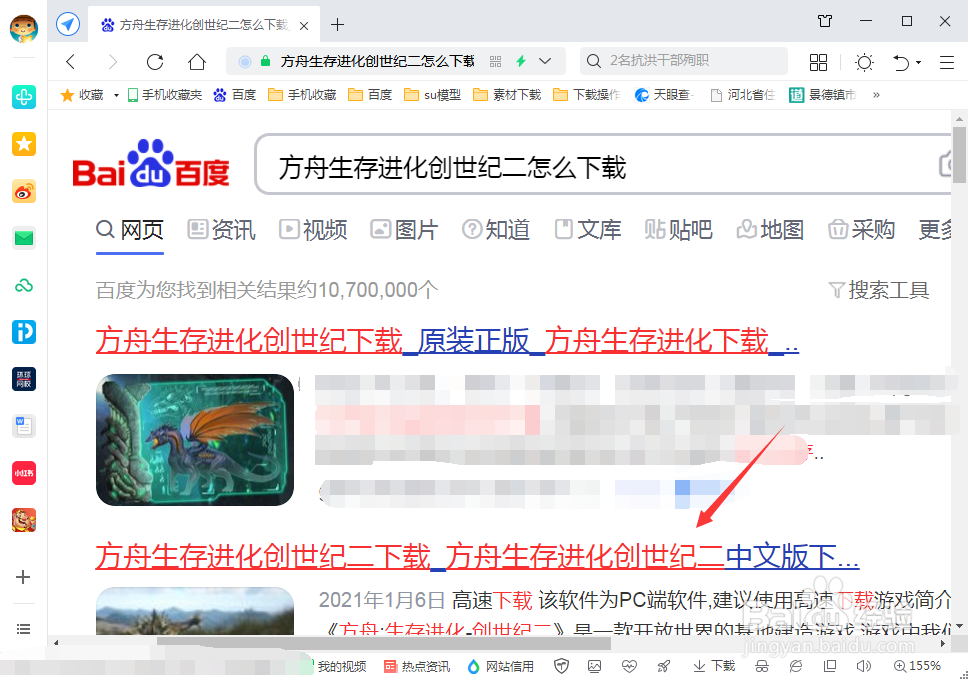
Task: Click the QR code icon in address bar
Action: (495, 61)
